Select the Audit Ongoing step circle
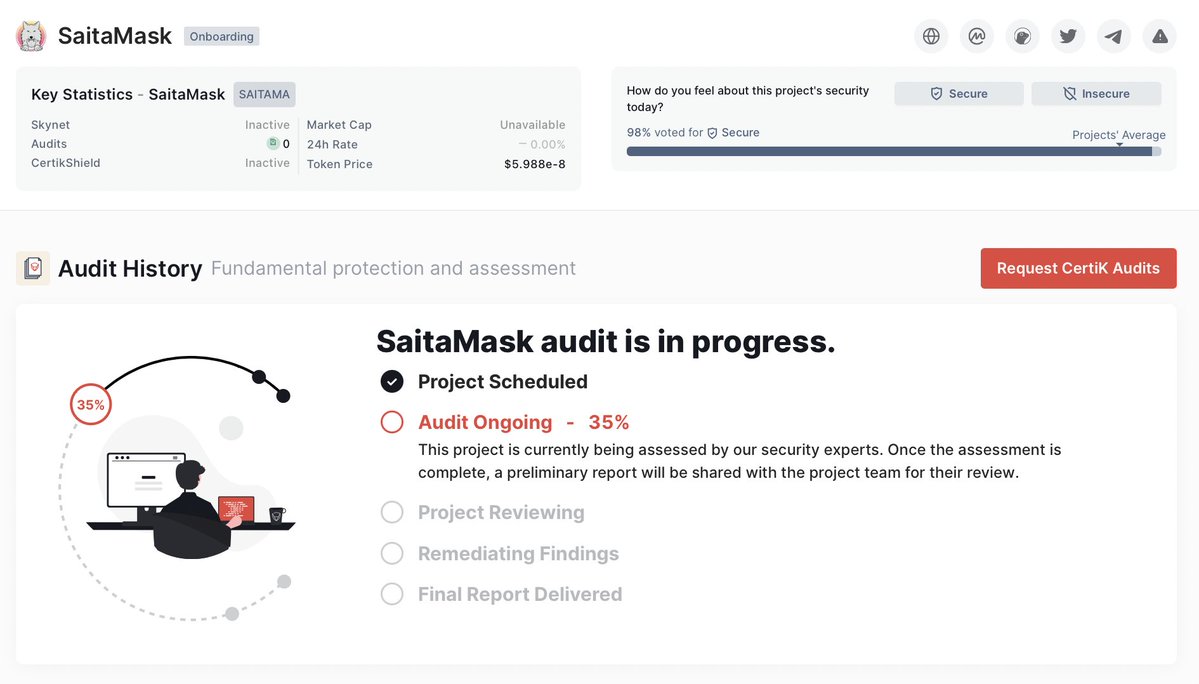Screen dimensions: 1199x684 392,422
